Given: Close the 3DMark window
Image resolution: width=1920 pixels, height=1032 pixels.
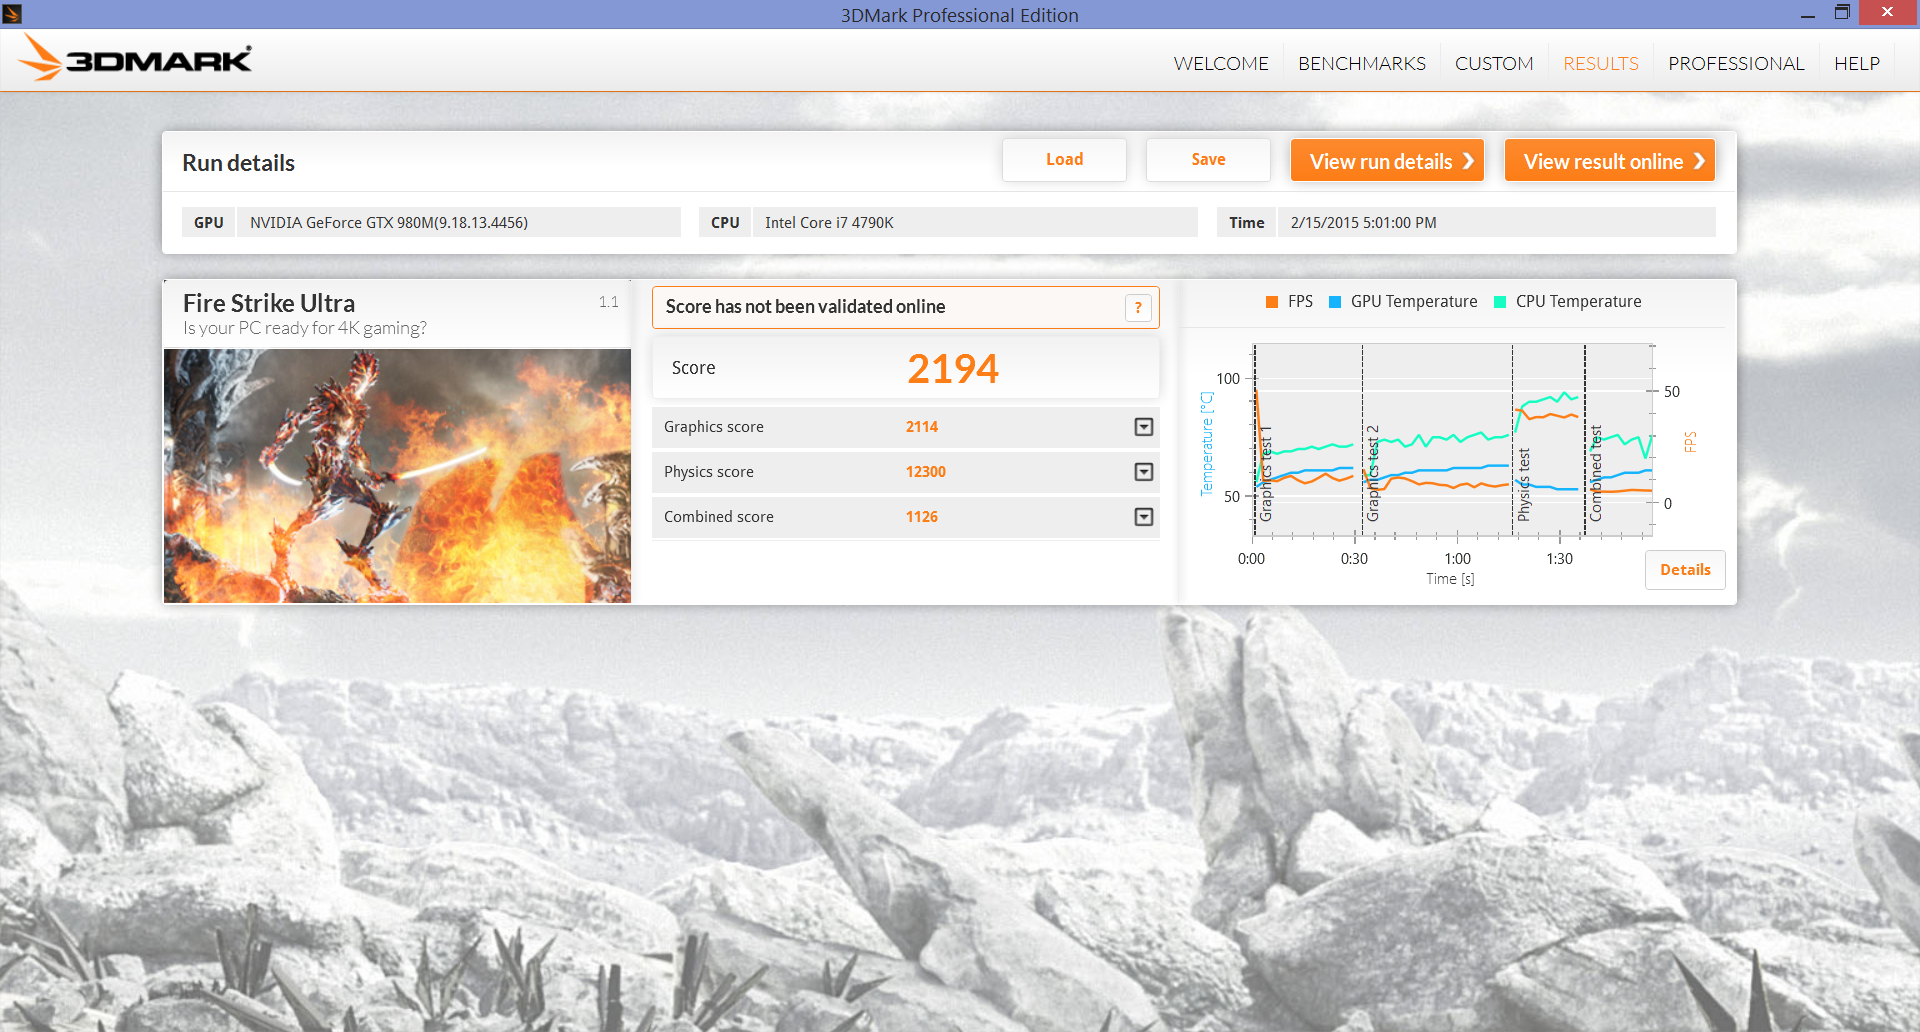Looking at the screenshot, I should coord(1888,12).
